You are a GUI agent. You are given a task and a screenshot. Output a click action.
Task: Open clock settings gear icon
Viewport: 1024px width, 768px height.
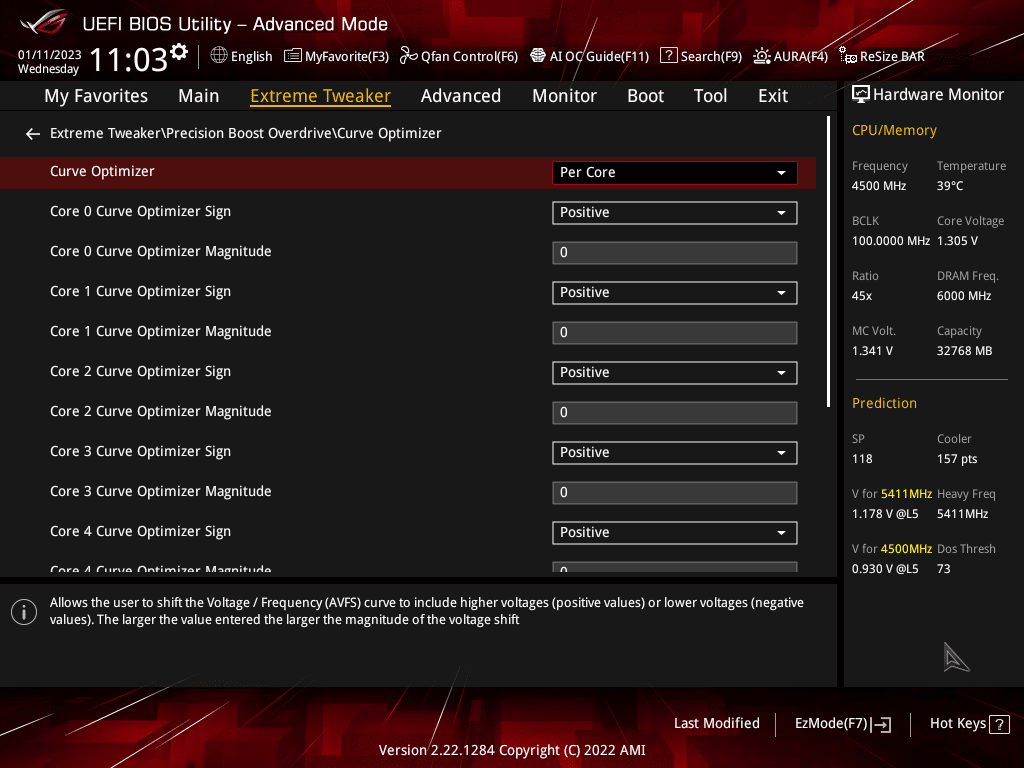pos(179,52)
